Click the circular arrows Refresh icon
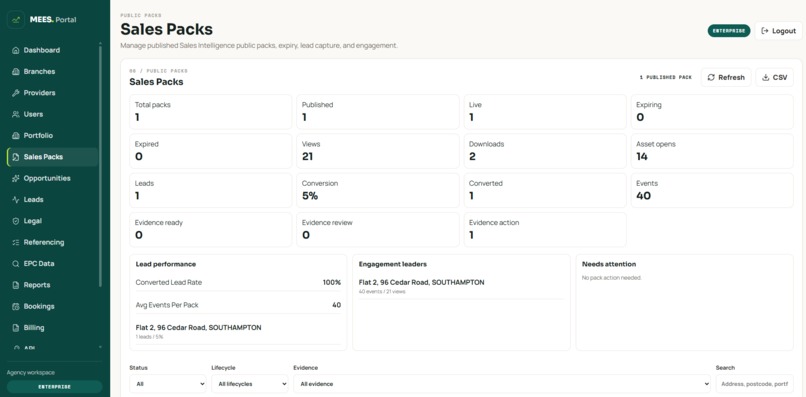 (711, 78)
